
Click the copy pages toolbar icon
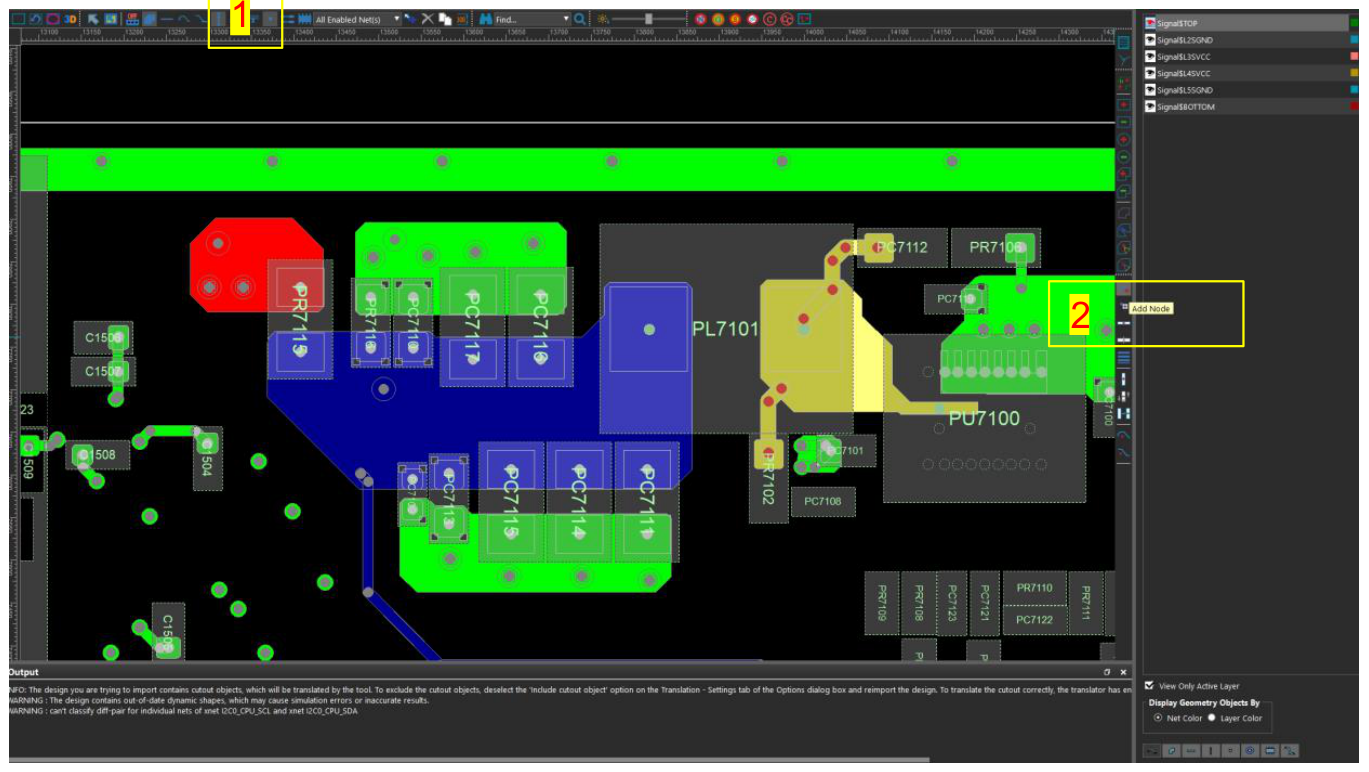[x=444, y=19]
